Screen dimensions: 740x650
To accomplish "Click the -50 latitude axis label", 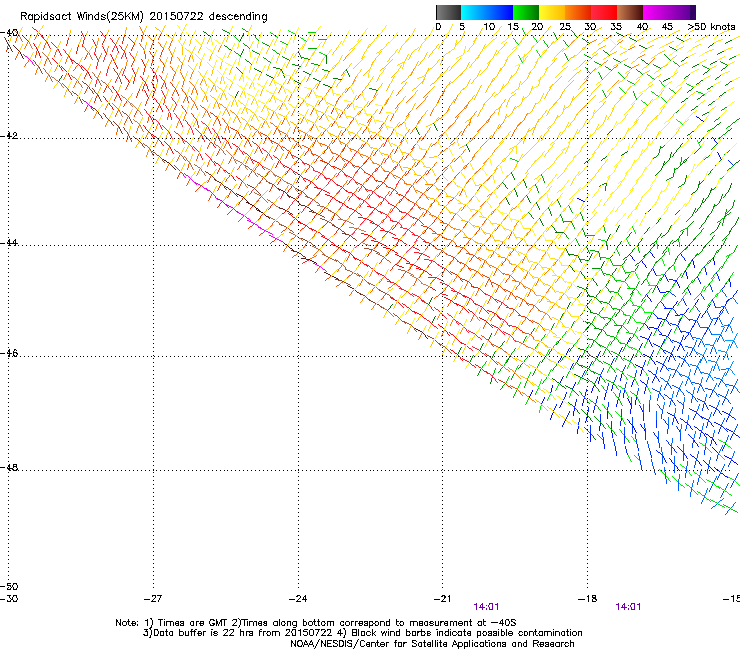I will pyautogui.click(x=9, y=587).
